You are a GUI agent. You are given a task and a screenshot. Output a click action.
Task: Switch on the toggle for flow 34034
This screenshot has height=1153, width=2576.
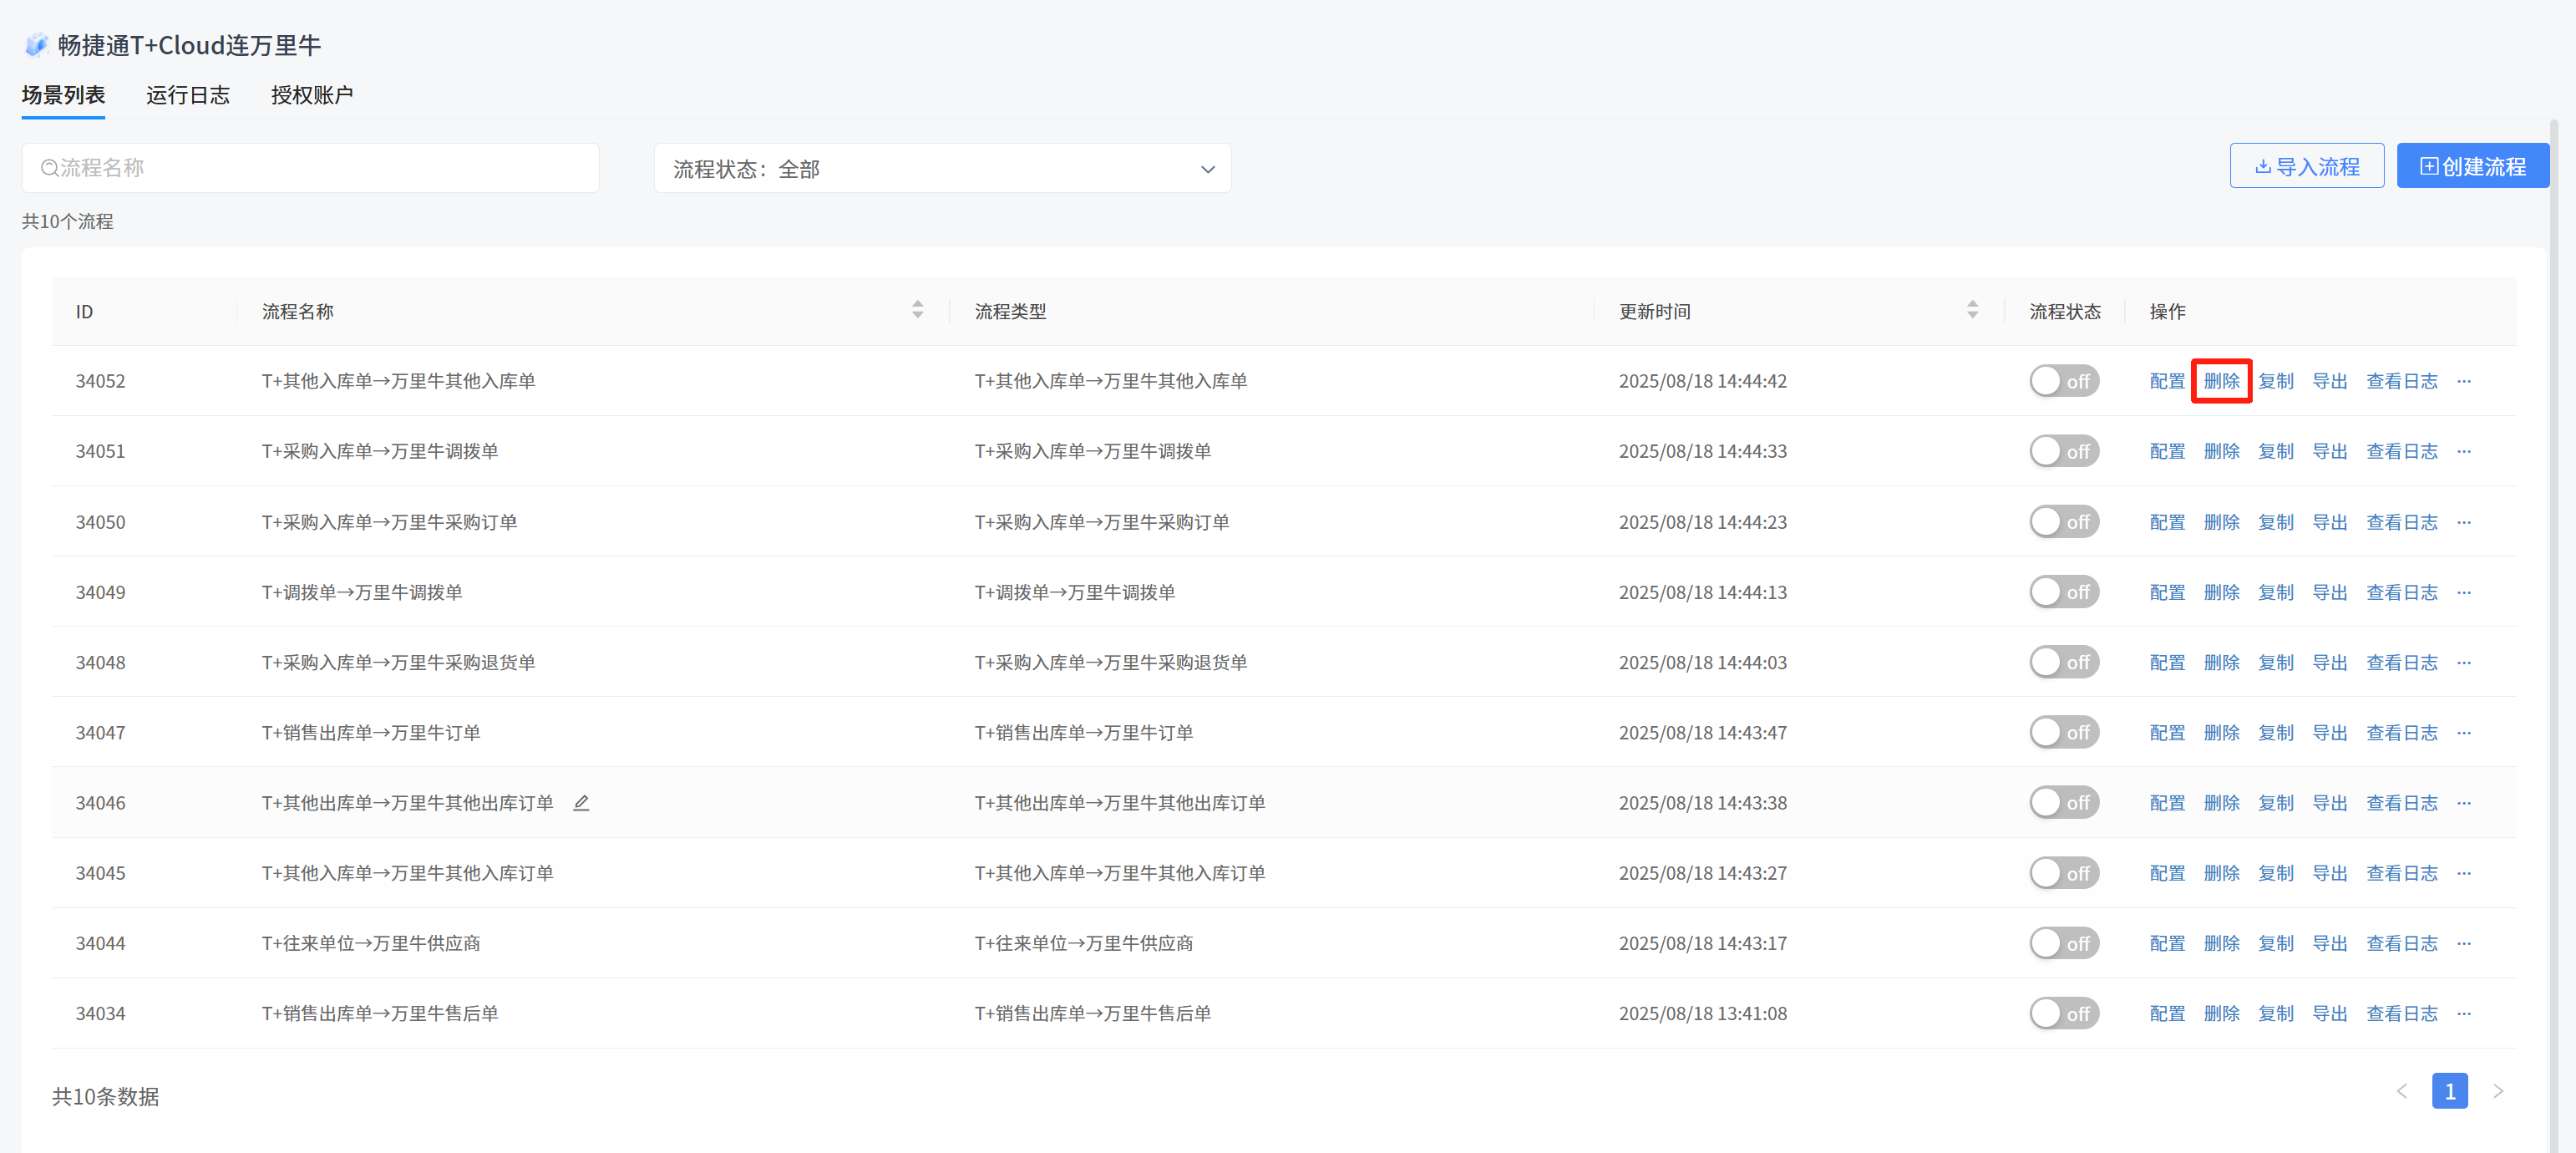point(2063,1013)
